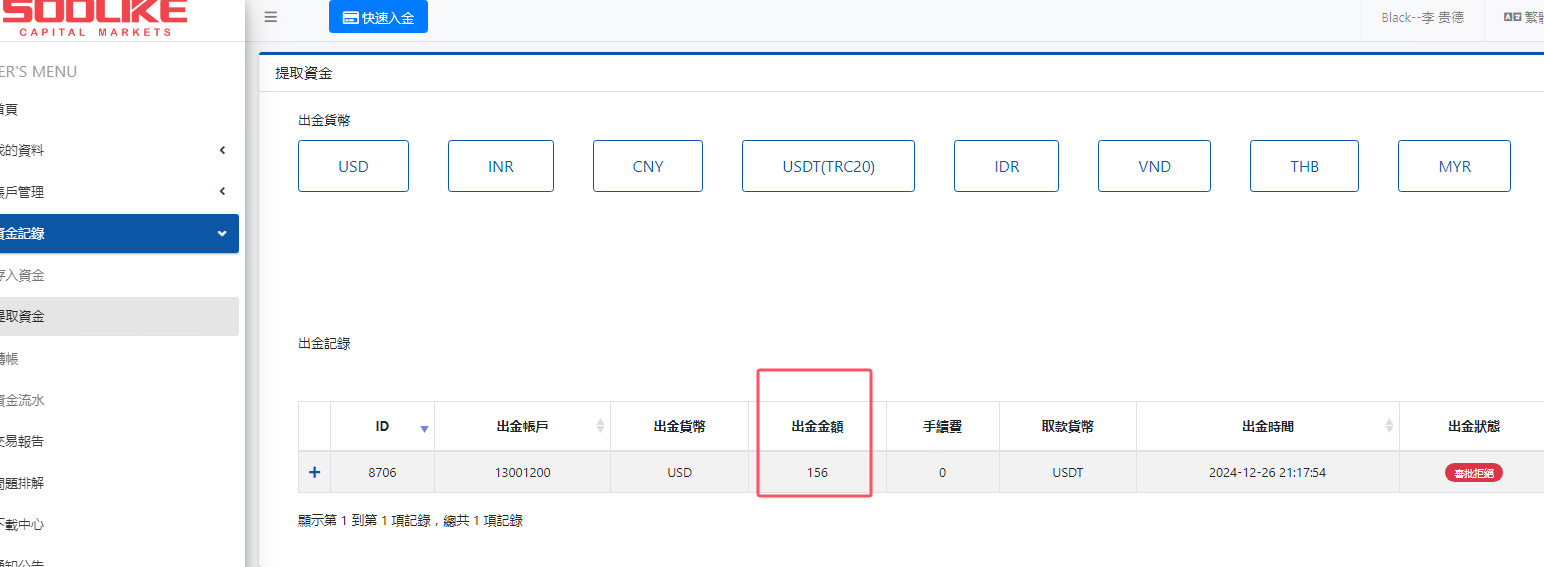This screenshot has width=1544, height=567.
Task: Open 交易報告 sidebar item
Action: pos(22,441)
